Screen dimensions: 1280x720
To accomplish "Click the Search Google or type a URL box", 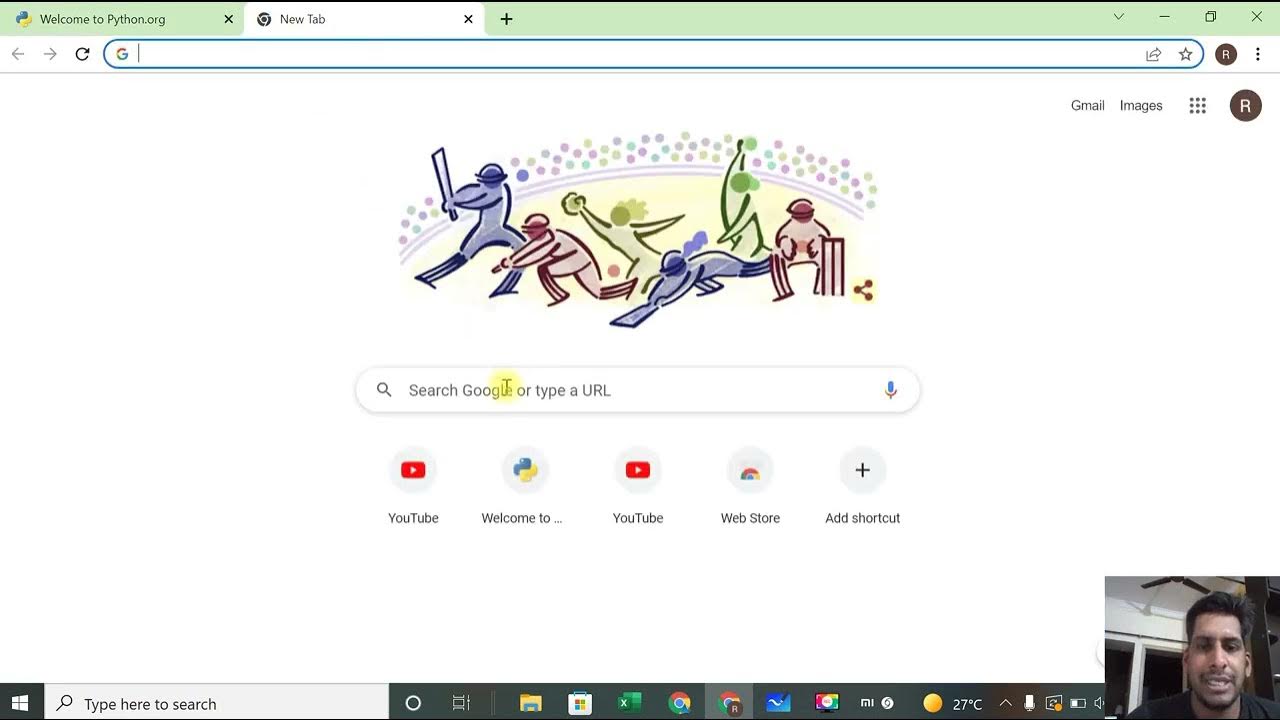I will tap(638, 390).
